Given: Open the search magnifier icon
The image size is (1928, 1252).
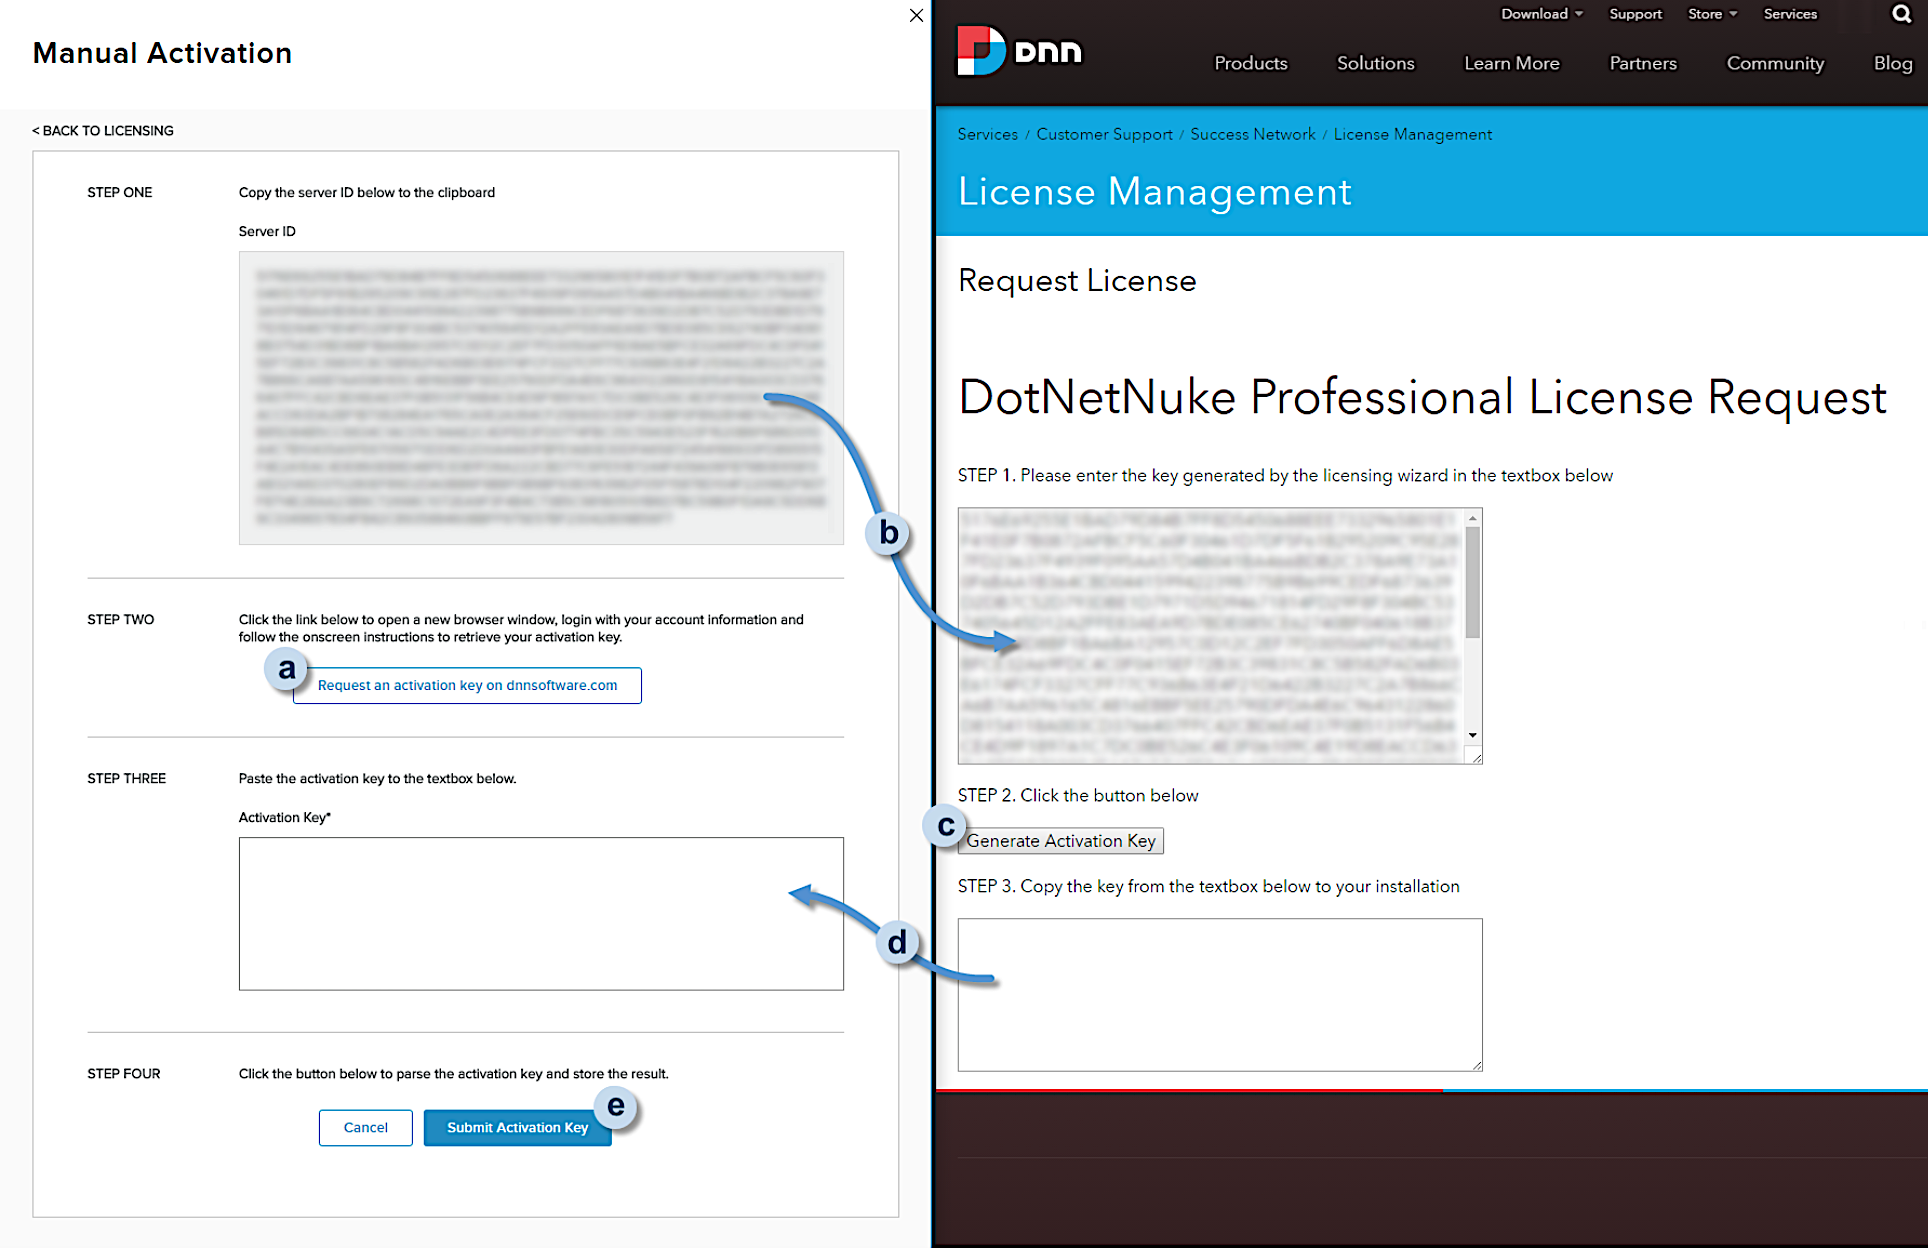Looking at the screenshot, I should point(1901,14).
